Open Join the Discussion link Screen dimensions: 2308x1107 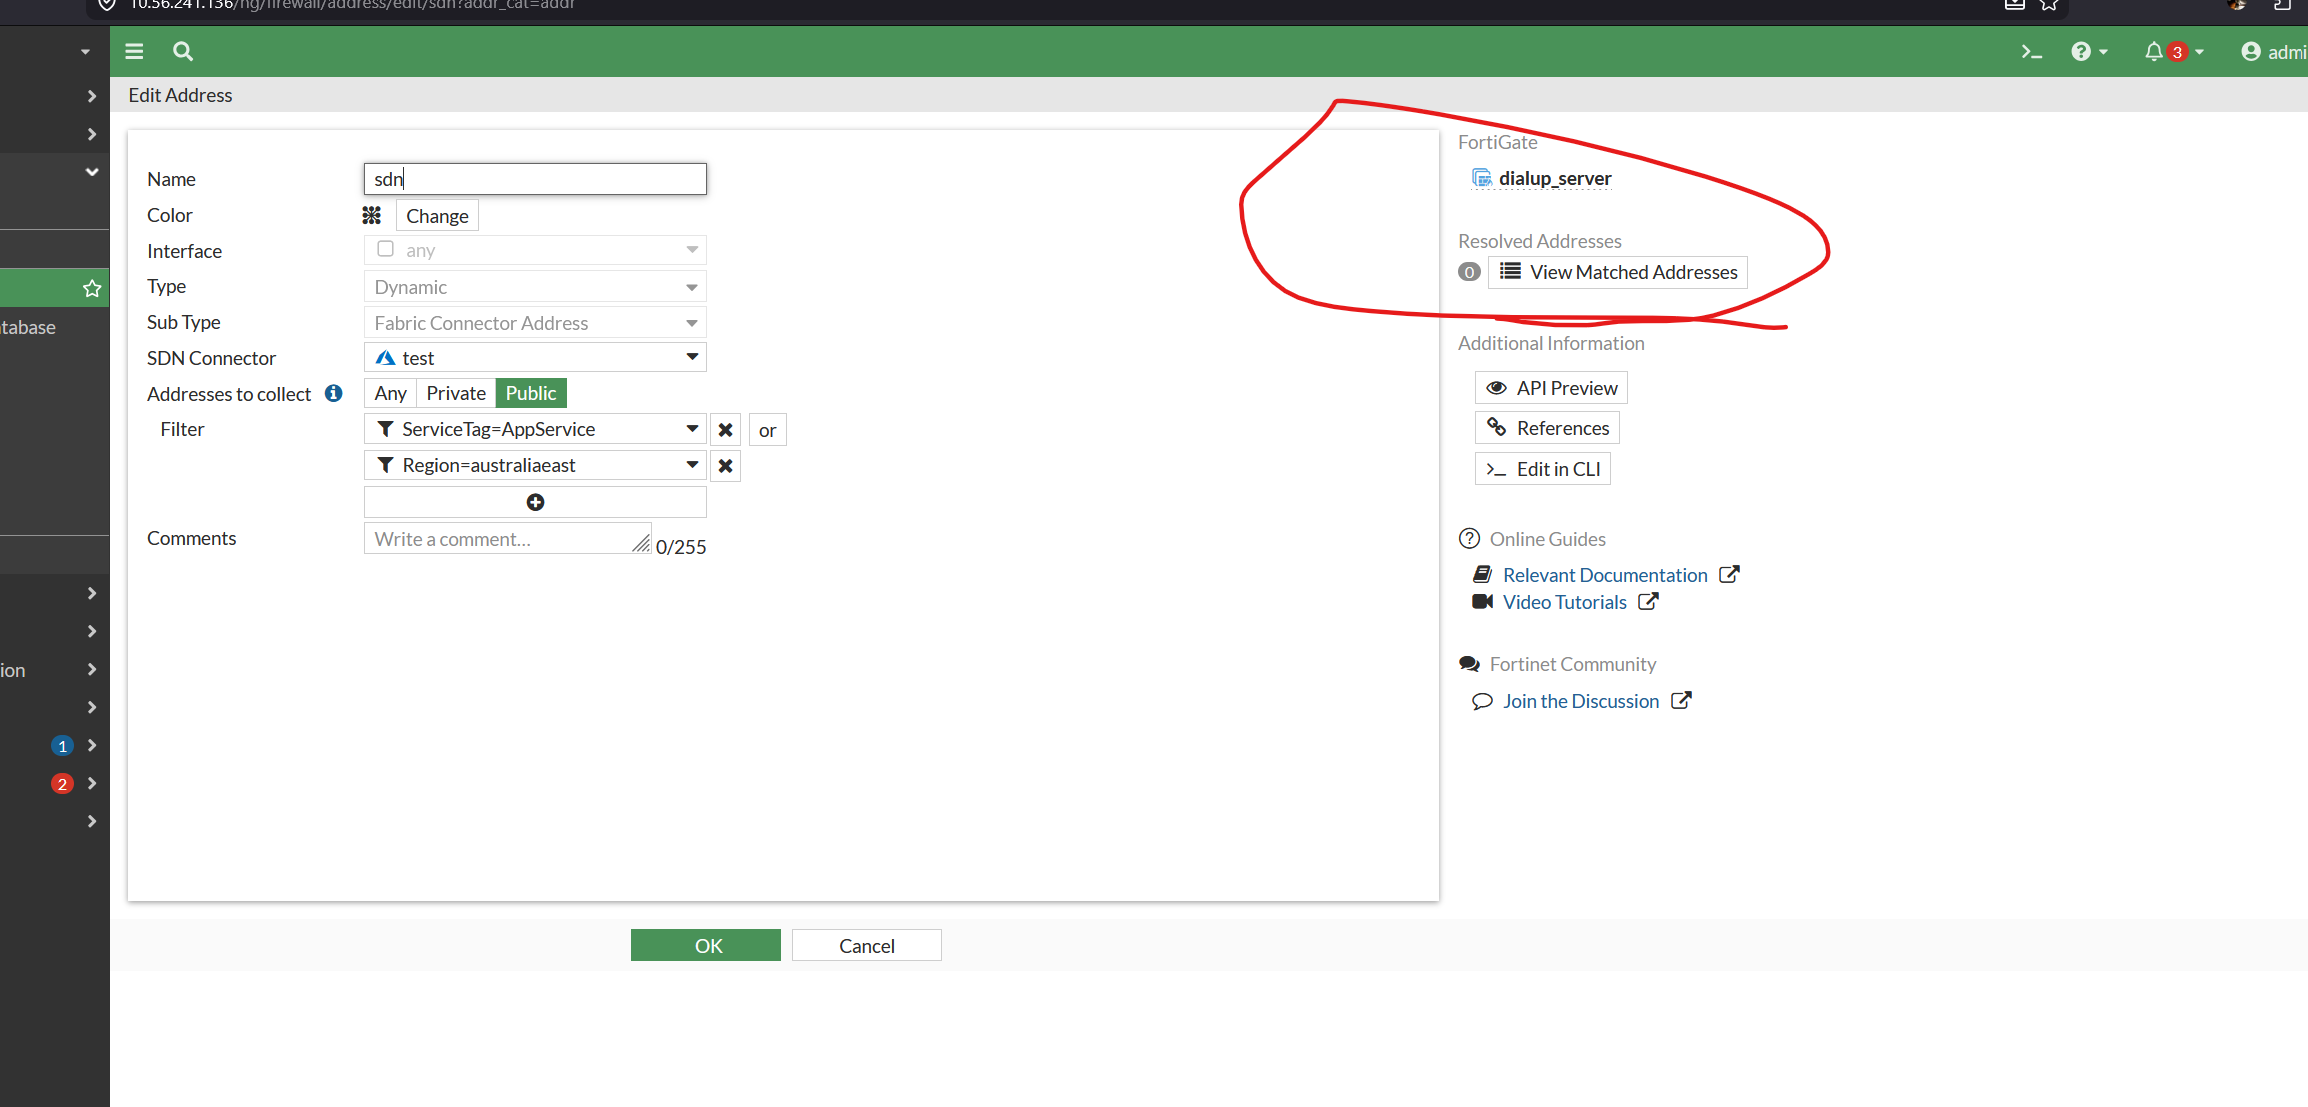[1581, 701]
